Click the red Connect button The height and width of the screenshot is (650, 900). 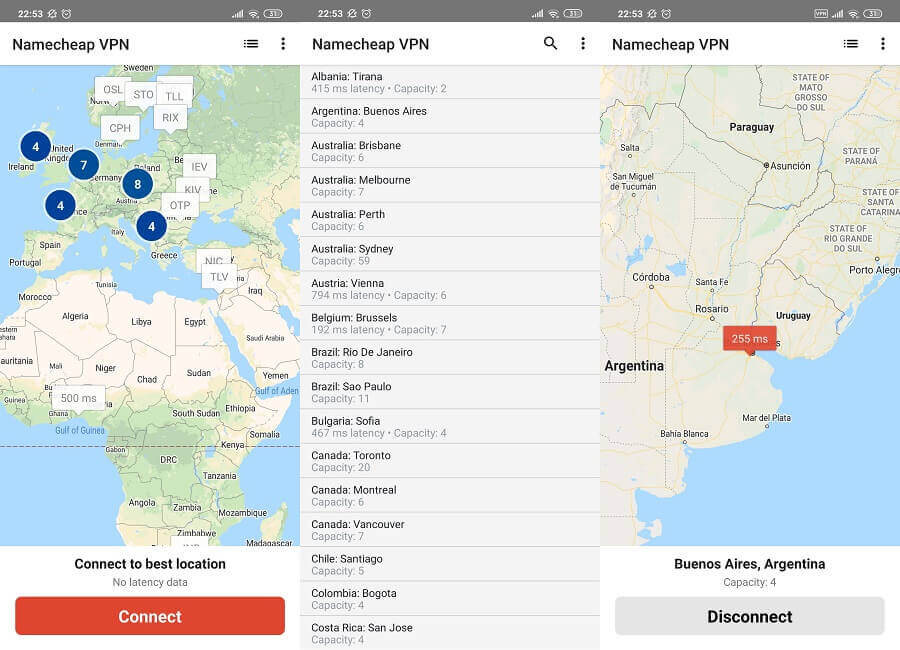(150, 616)
